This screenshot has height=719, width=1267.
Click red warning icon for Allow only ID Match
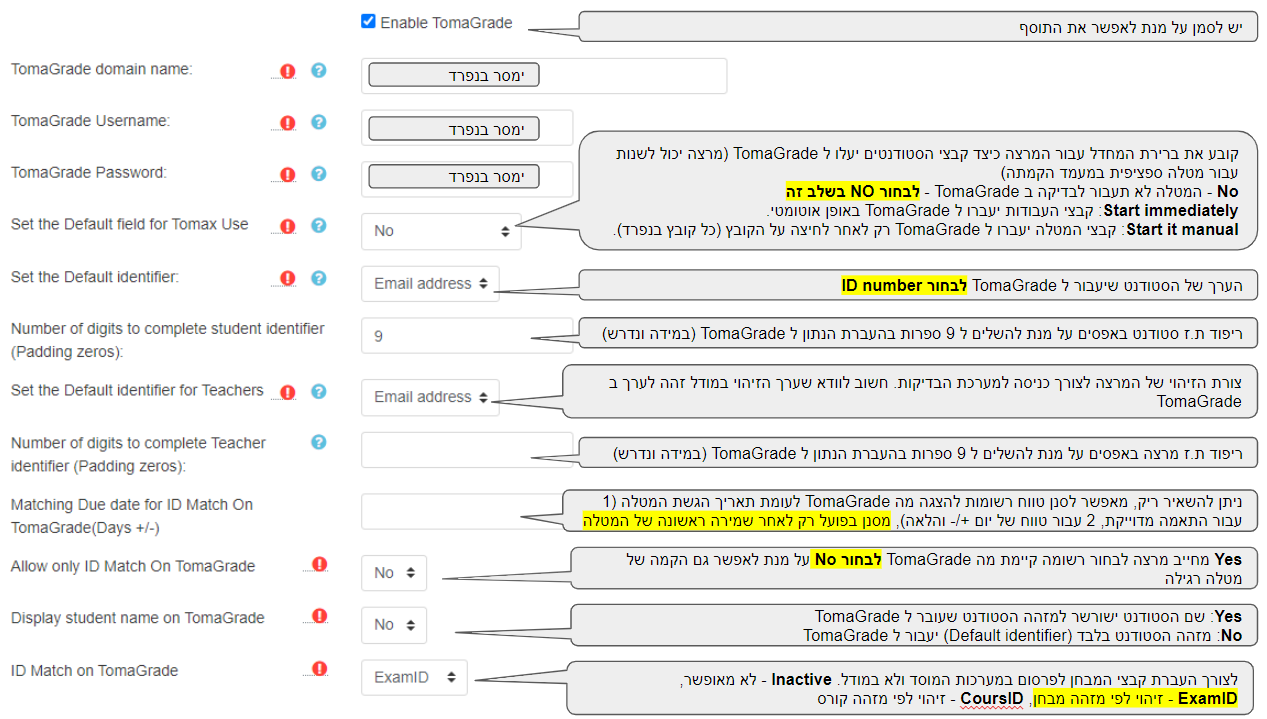pos(319,565)
